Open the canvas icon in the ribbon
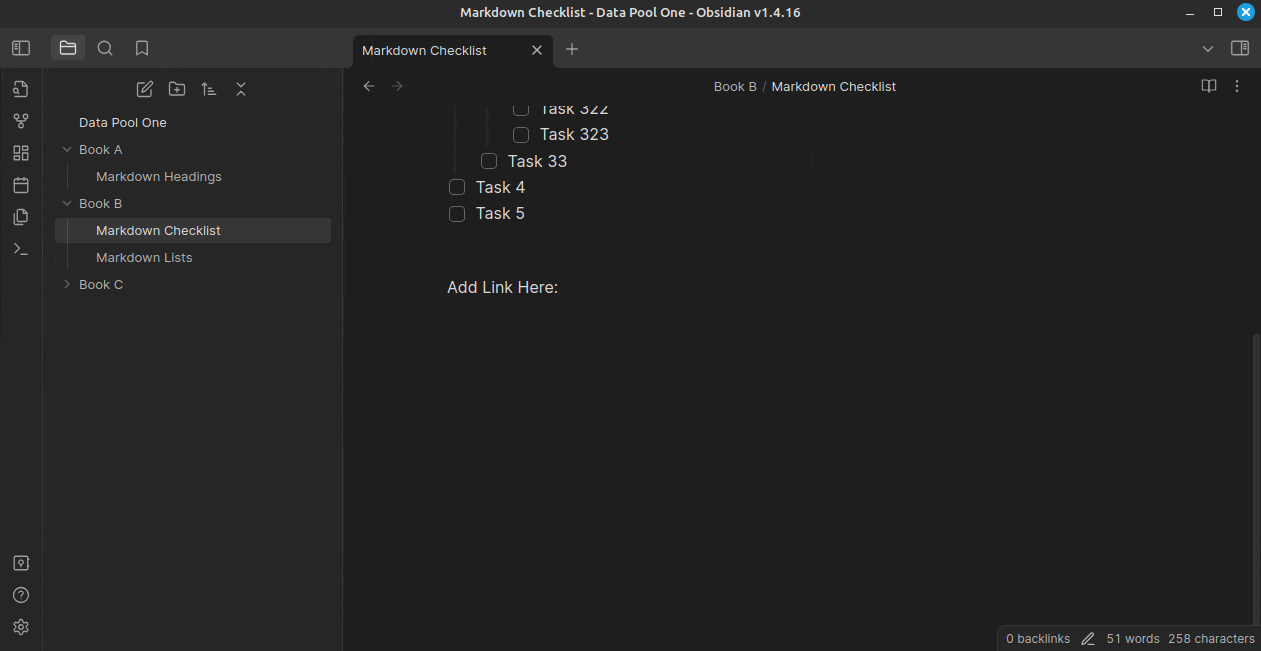 pyautogui.click(x=21, y=153)
